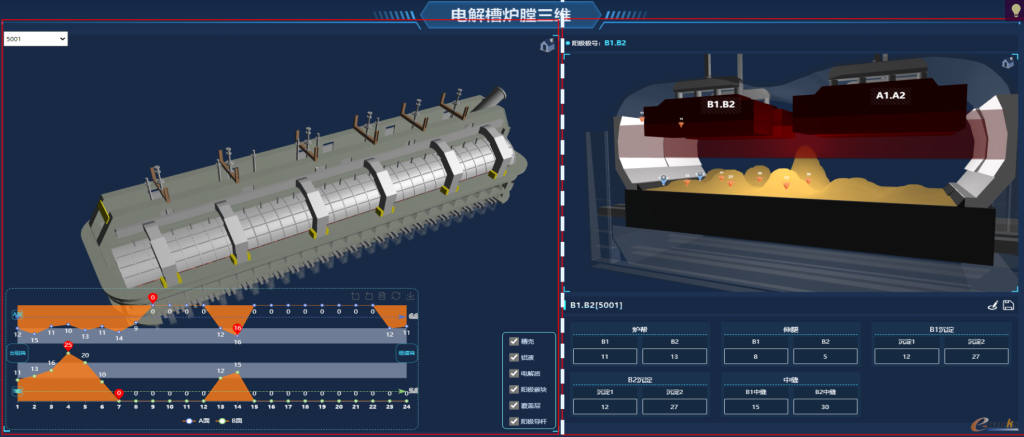Click the 出铝端 button left of chart
This screenshot has width=1024, height=437.
tap(17, 352)
